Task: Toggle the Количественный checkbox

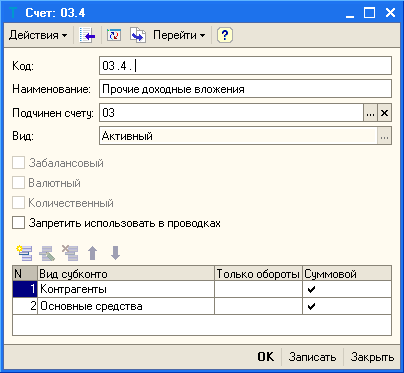Action: coord(18,203)
